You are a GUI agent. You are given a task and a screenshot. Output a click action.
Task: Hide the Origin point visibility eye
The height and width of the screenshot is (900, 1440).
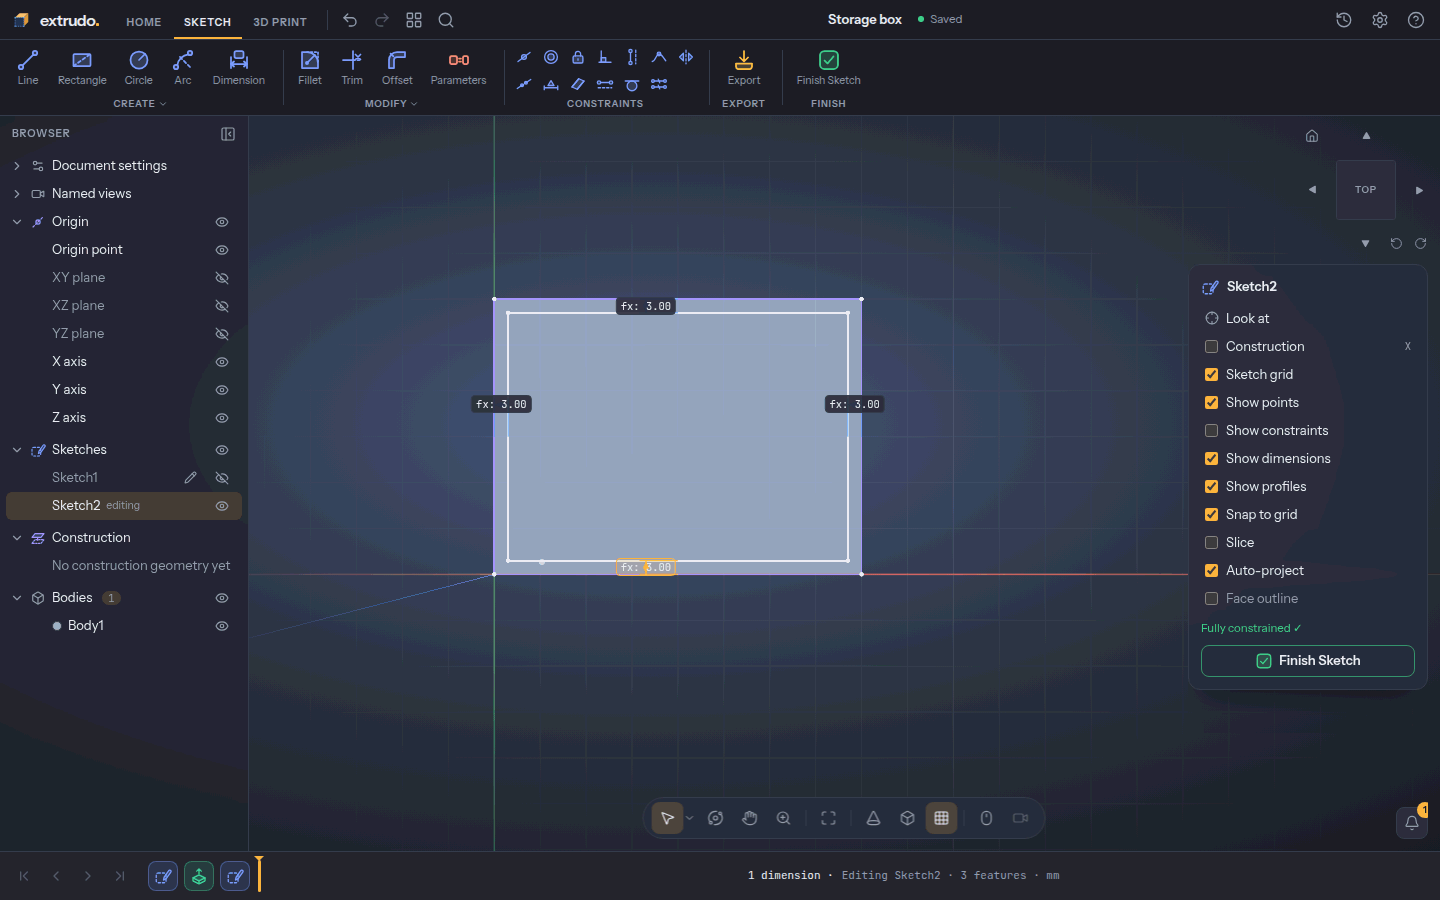point(222,250)
